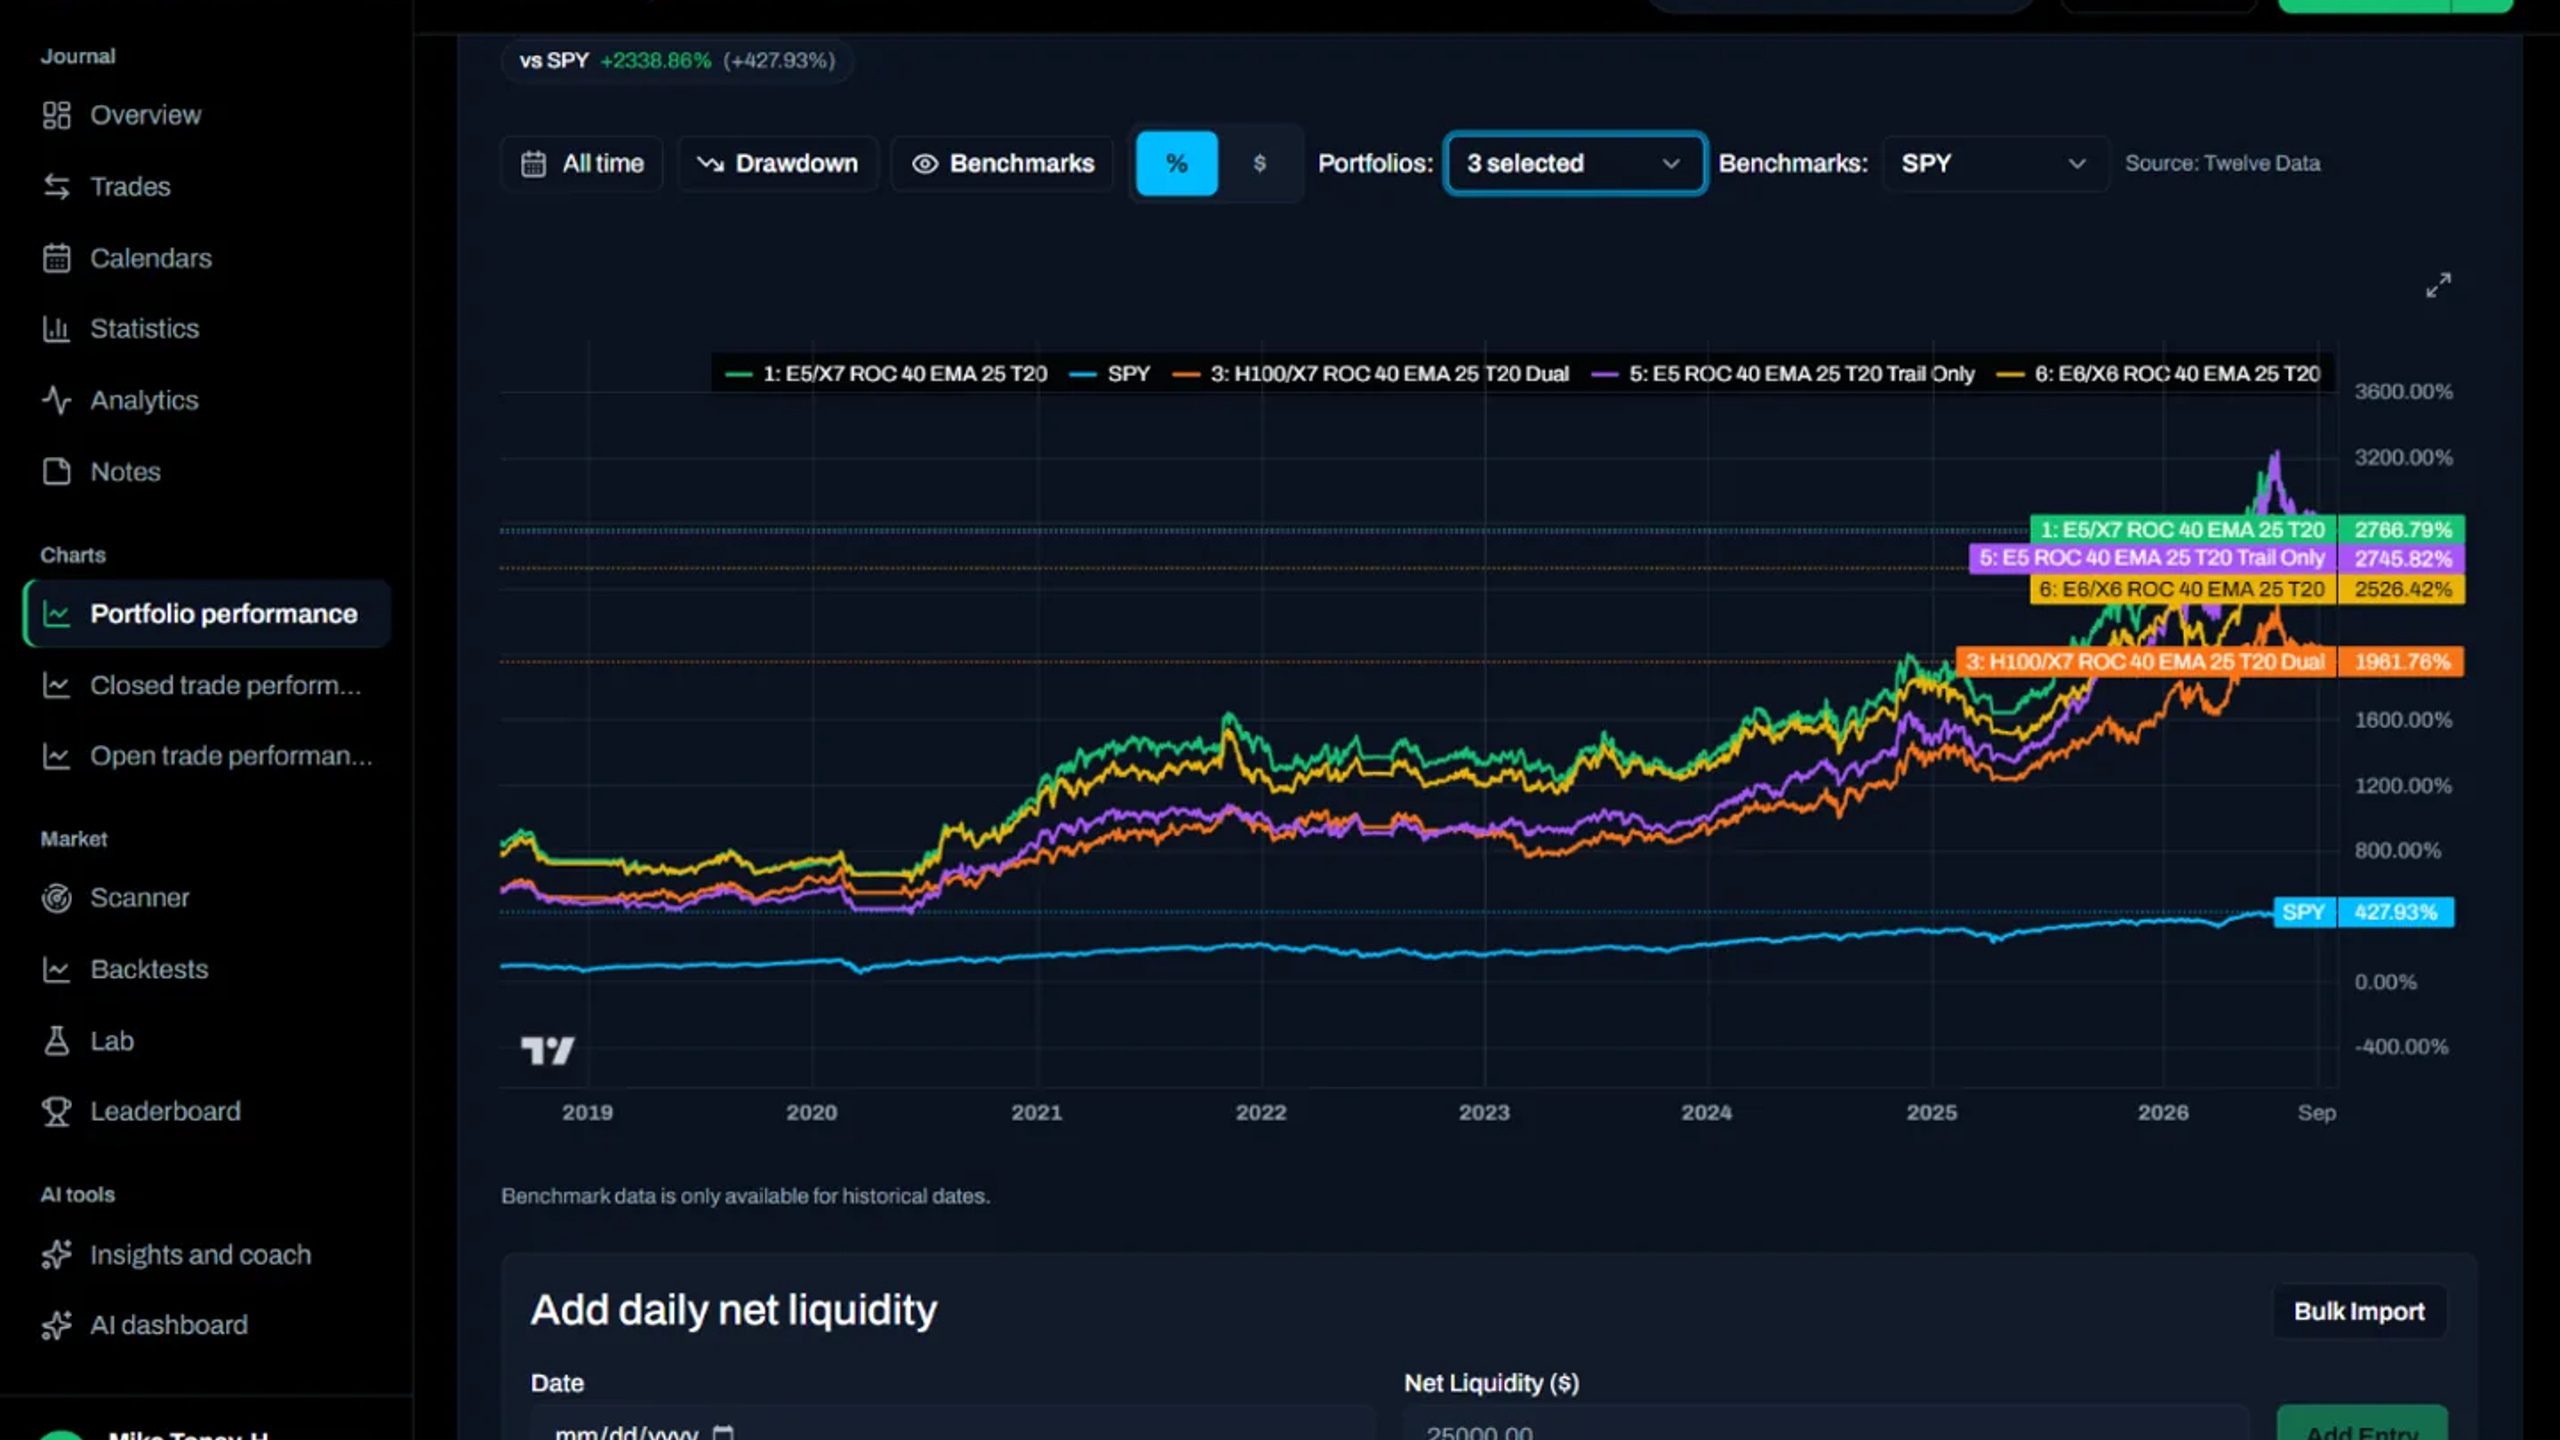Toggle SPY series in chart legend
The width and height of the screenshot is (2560, 1440).
click(x=1110, y=374)
